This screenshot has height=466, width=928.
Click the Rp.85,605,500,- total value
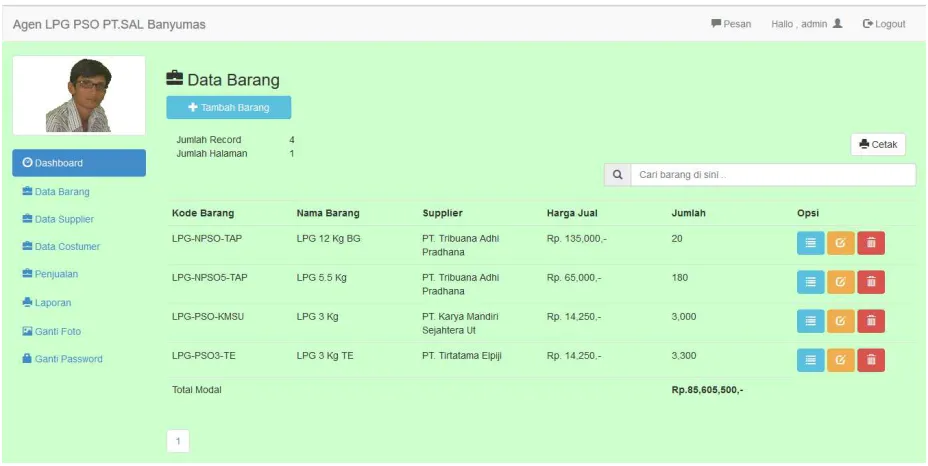tap(708, 390)
